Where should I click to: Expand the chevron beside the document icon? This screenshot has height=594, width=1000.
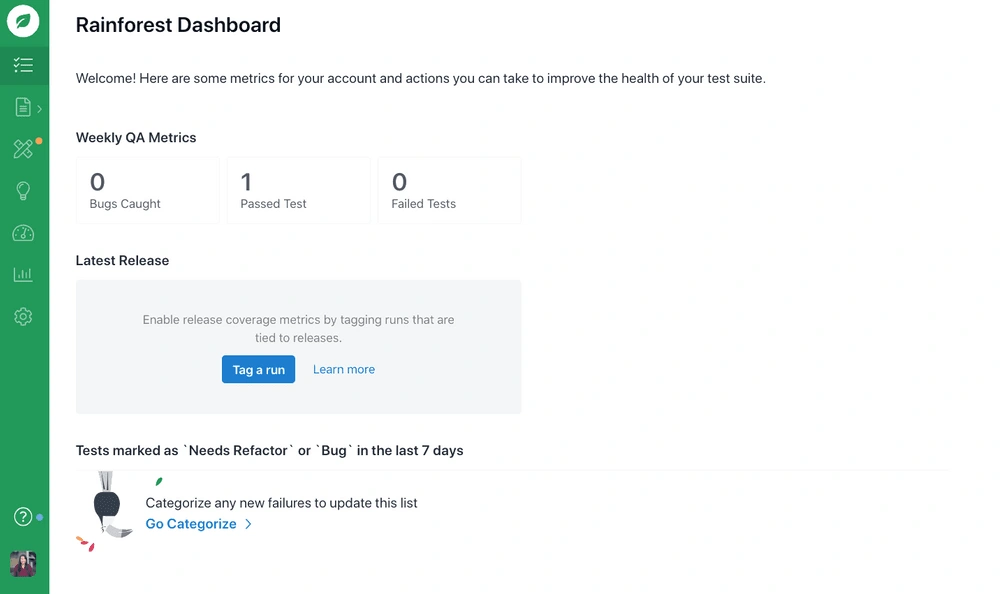click(40, 108)
